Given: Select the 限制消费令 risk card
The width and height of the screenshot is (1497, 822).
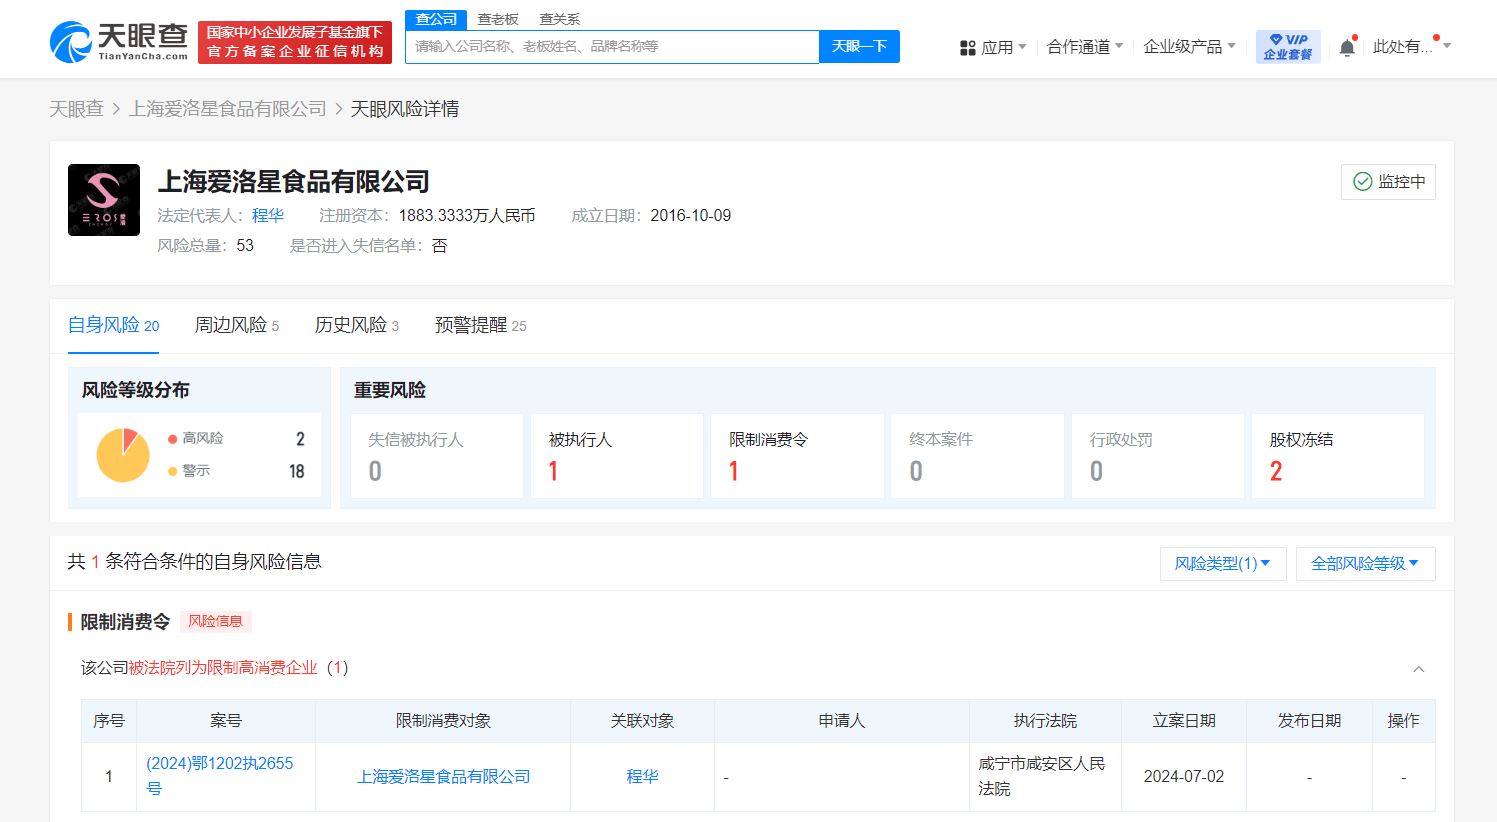Looking at the screenshot, I should tap(797, 456).
